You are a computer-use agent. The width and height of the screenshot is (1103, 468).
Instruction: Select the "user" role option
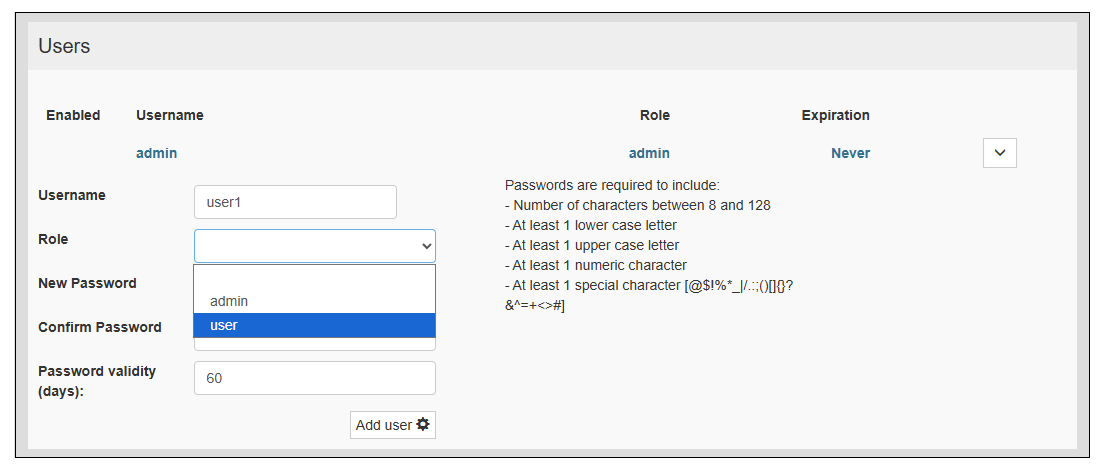click(x=315, y=325)
